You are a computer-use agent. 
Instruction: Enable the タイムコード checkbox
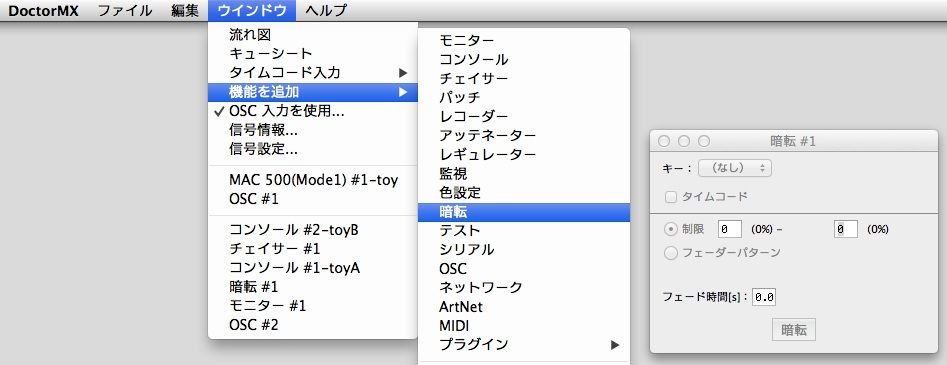(670, 196)
